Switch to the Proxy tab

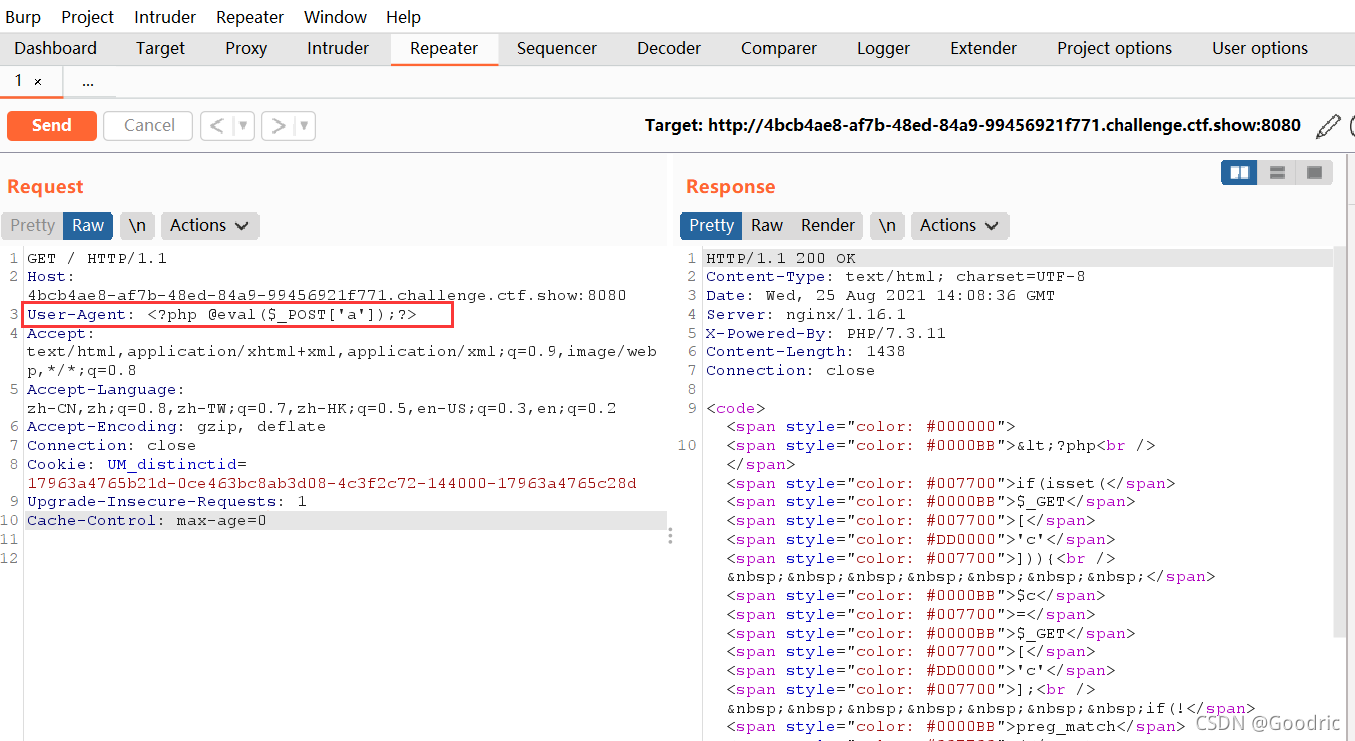246,48
